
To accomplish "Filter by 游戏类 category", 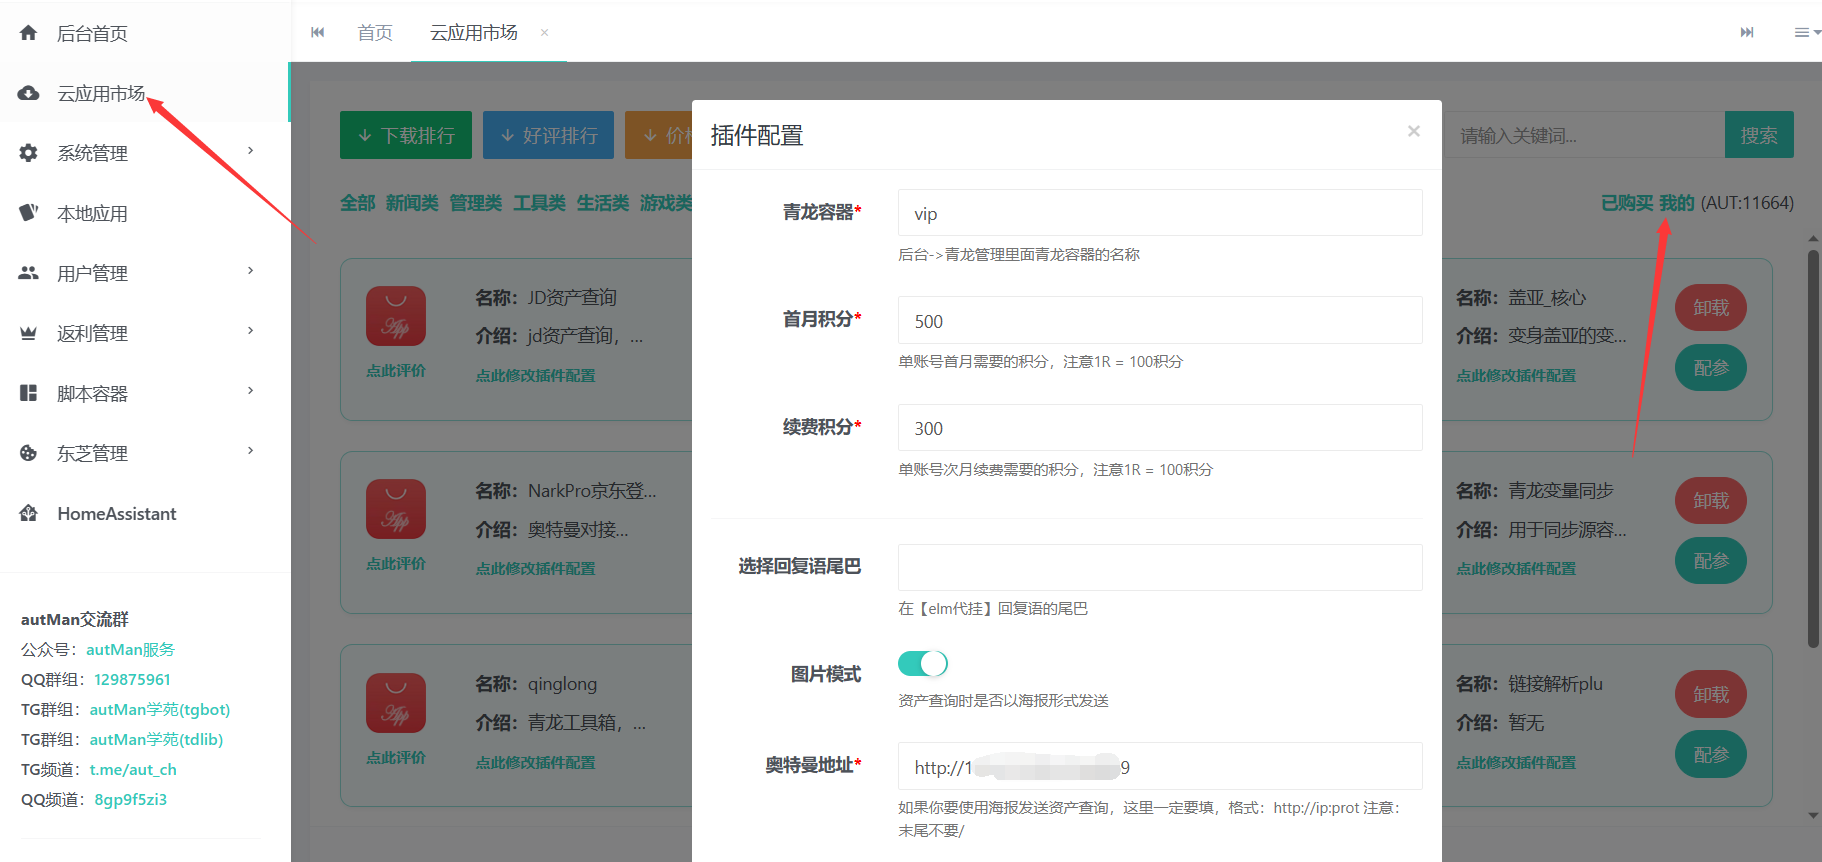I will (666, 203).
